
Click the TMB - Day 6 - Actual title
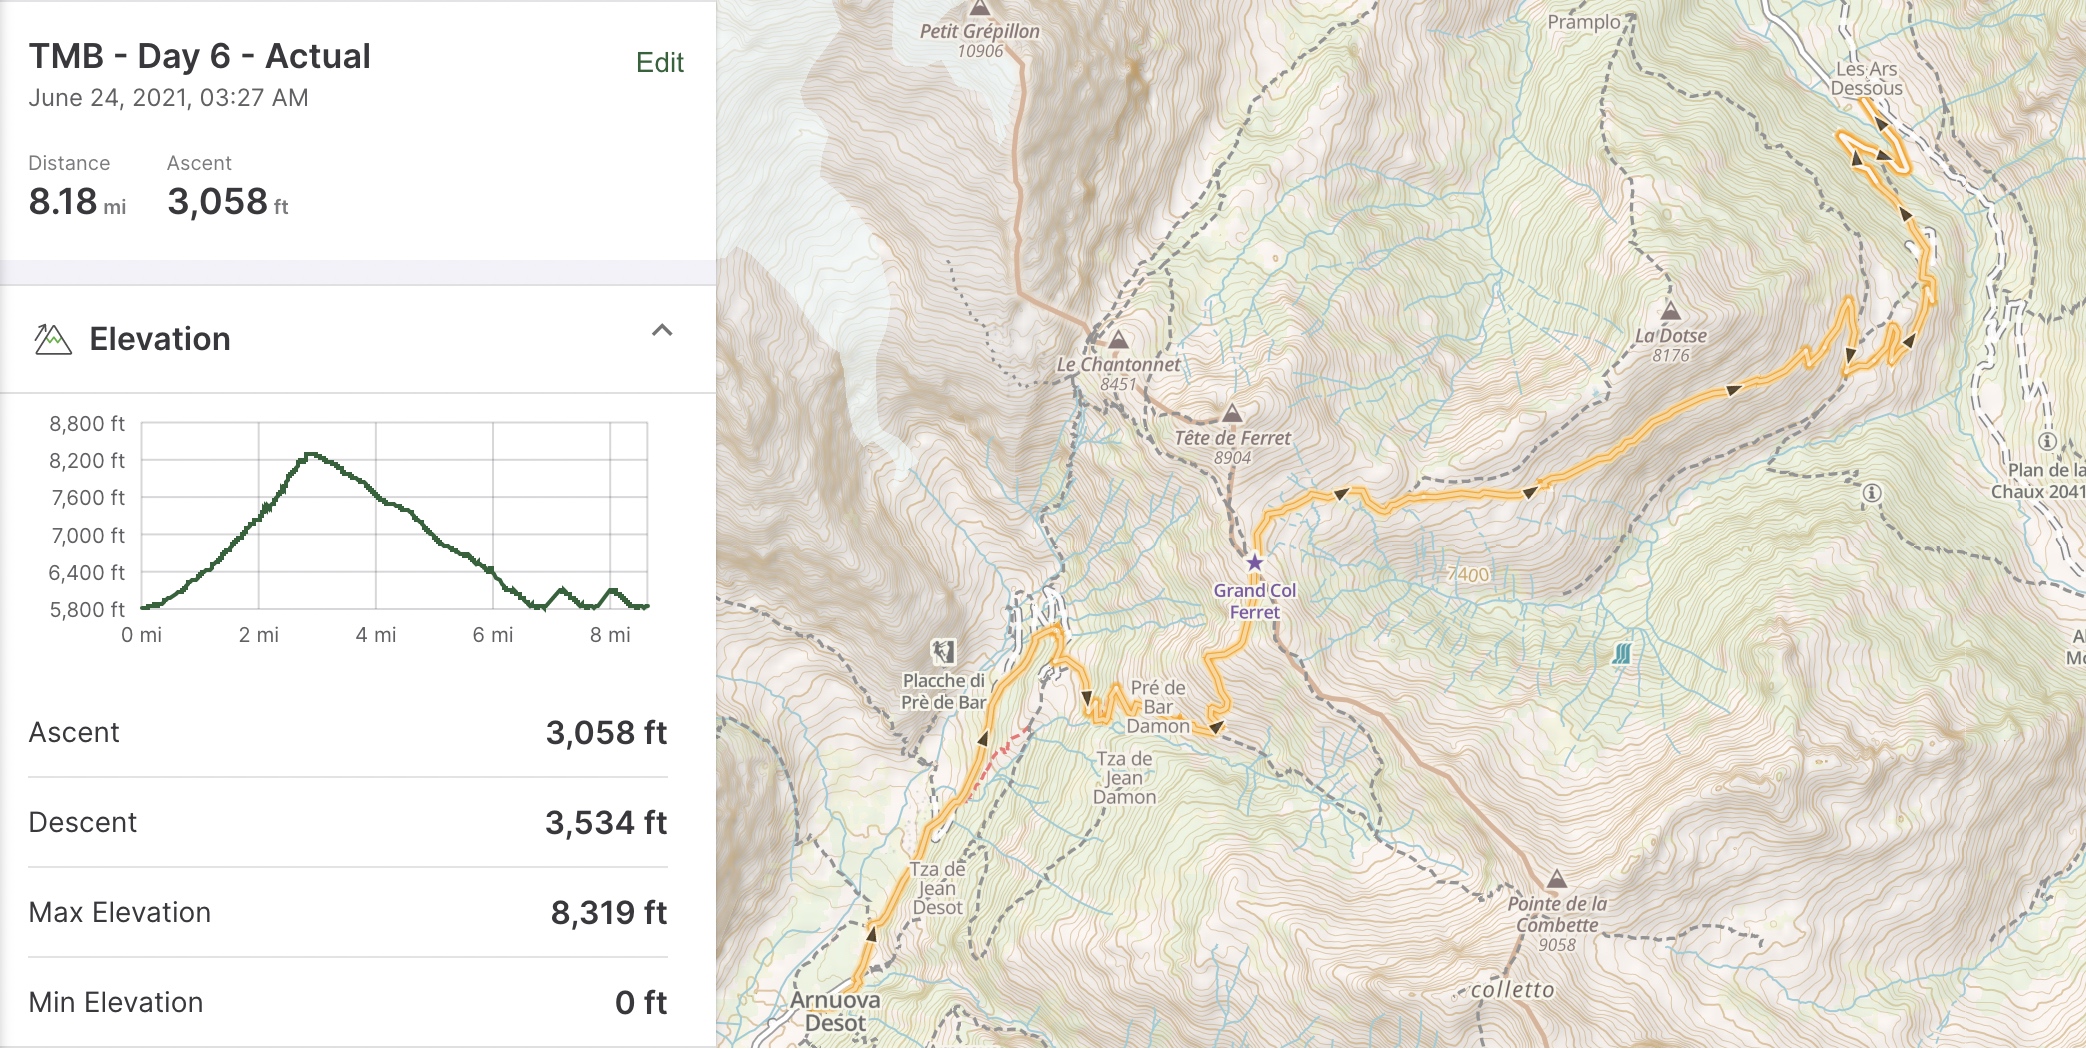[199, 57]
